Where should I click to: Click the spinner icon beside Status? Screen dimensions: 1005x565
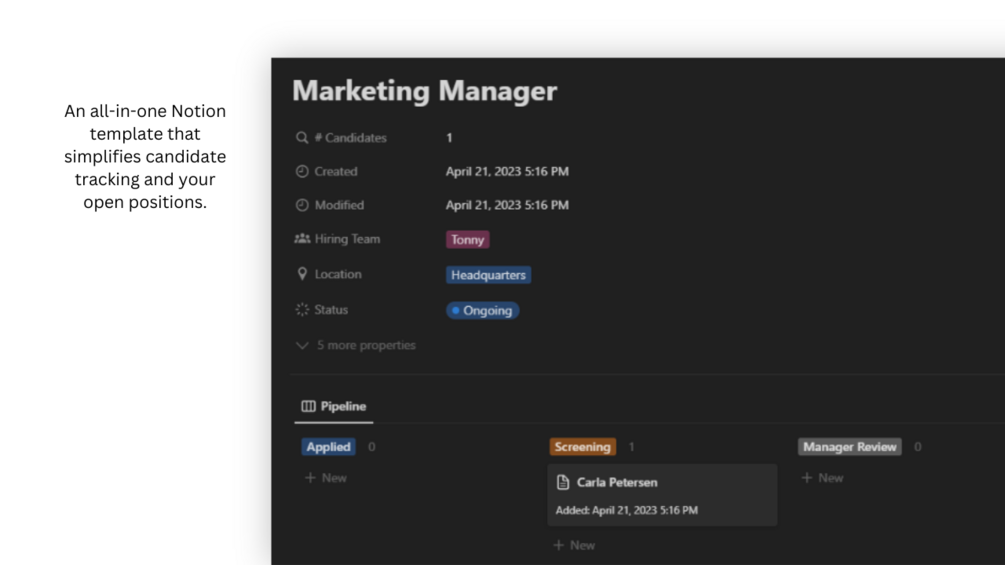[302, 310]
